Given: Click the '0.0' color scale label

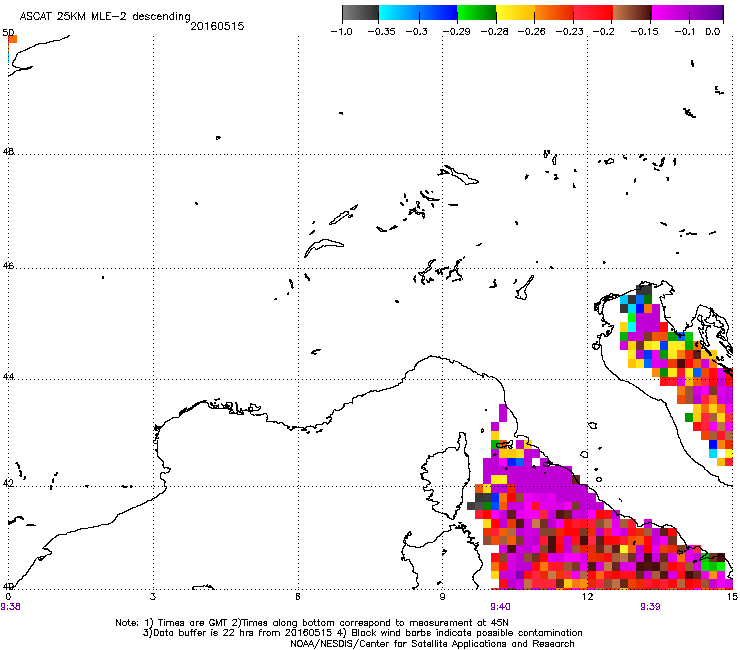Looking at the screenshot, I should [x=713, y=32].
